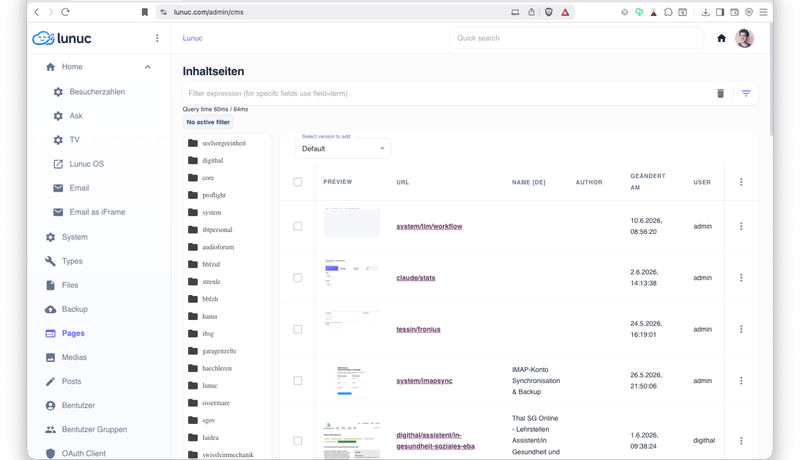
Task: Open Besucherzahlen in the sidebar
Action: pyautogui.click(x=97, y=92)
